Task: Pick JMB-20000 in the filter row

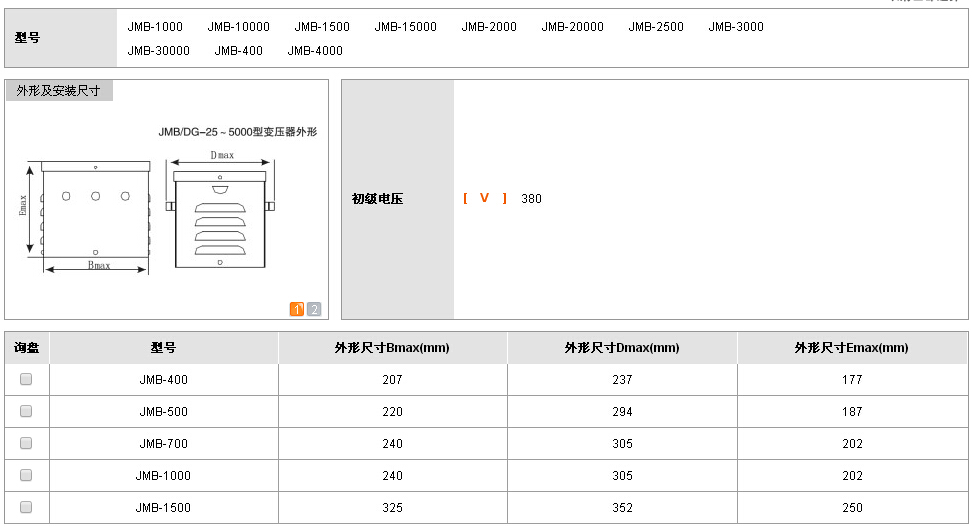Action: pyautogui.click(x=573, y=27)
